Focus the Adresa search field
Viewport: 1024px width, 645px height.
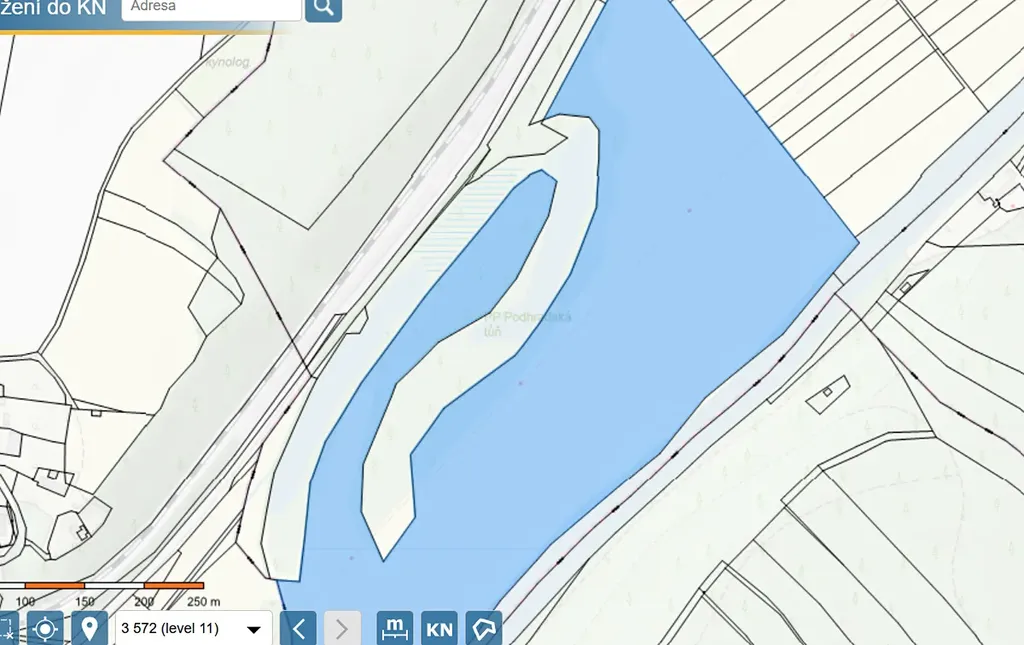coord(212,8)
